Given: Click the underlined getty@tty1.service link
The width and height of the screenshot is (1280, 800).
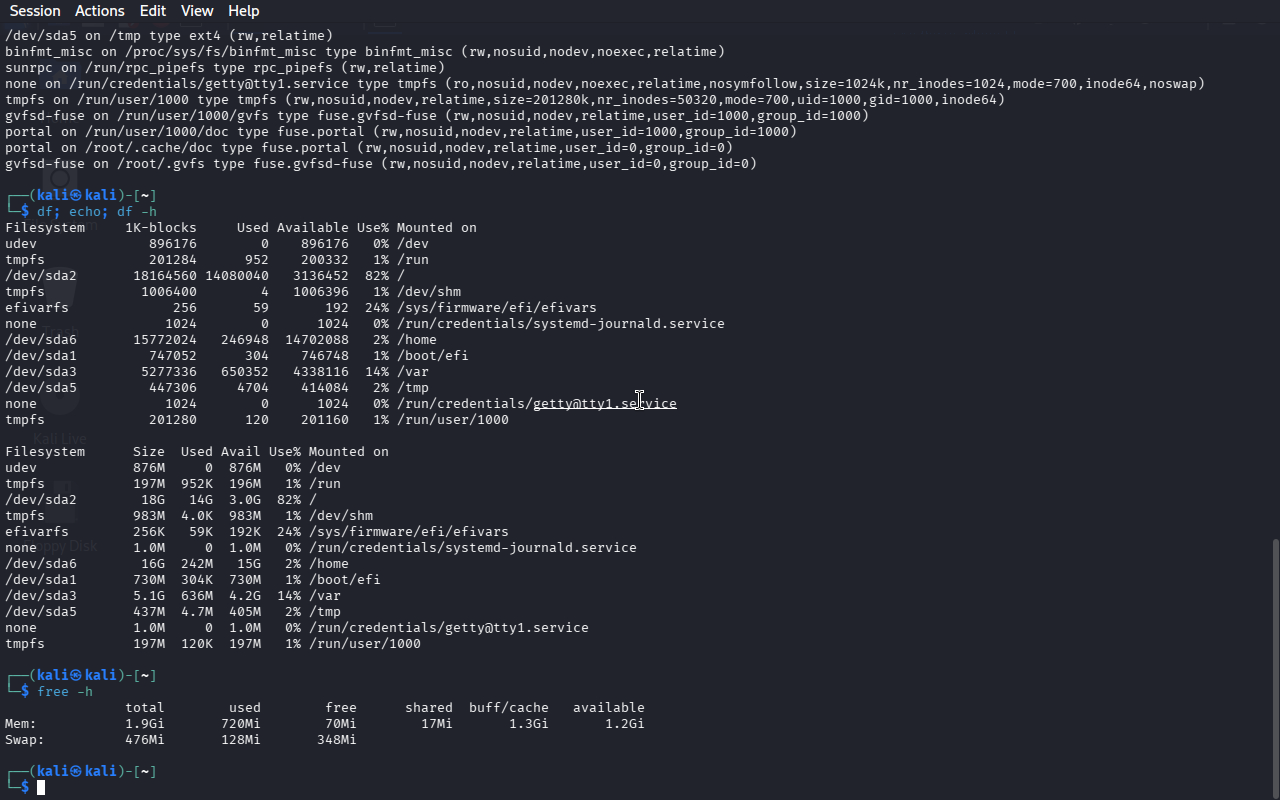Looking at the screenshot, I should tap(604, 404).
